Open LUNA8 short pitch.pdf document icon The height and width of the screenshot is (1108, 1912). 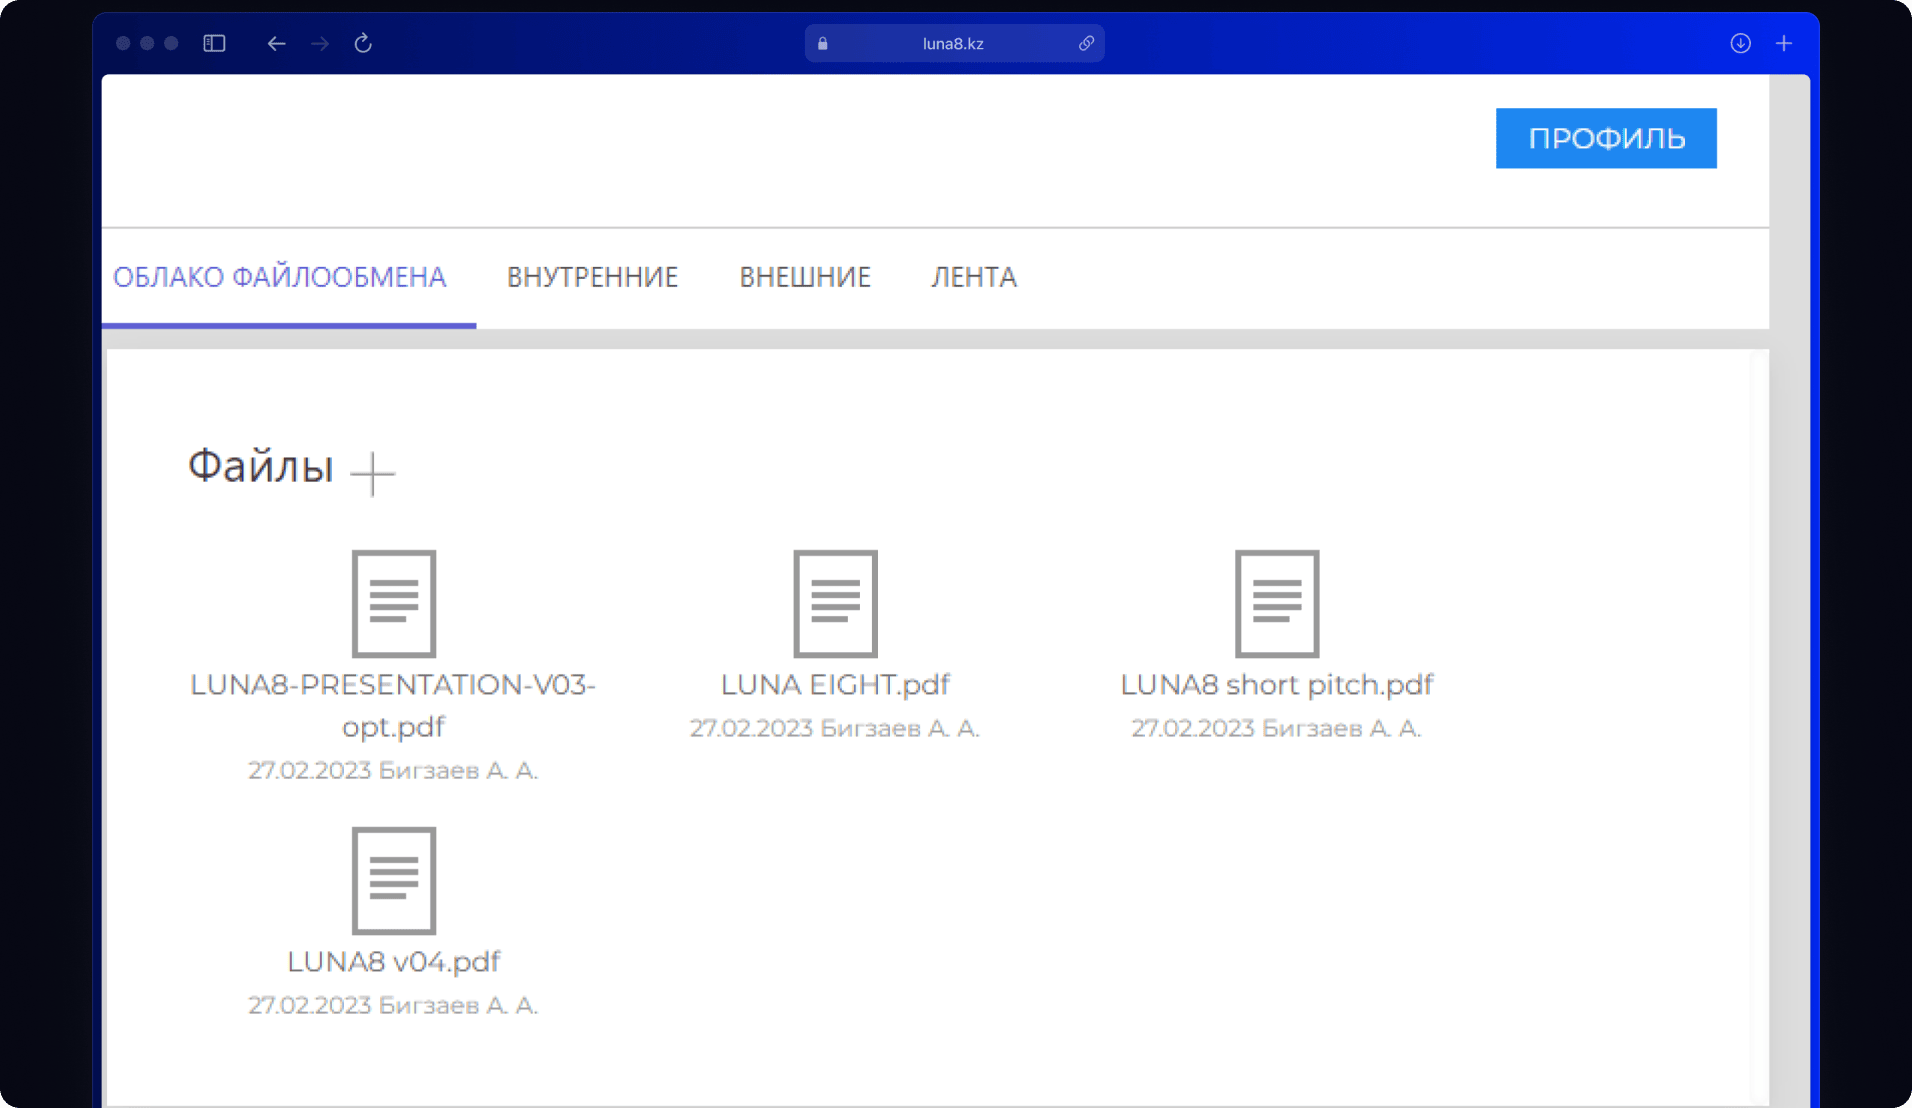click(x=1276, y=603)
